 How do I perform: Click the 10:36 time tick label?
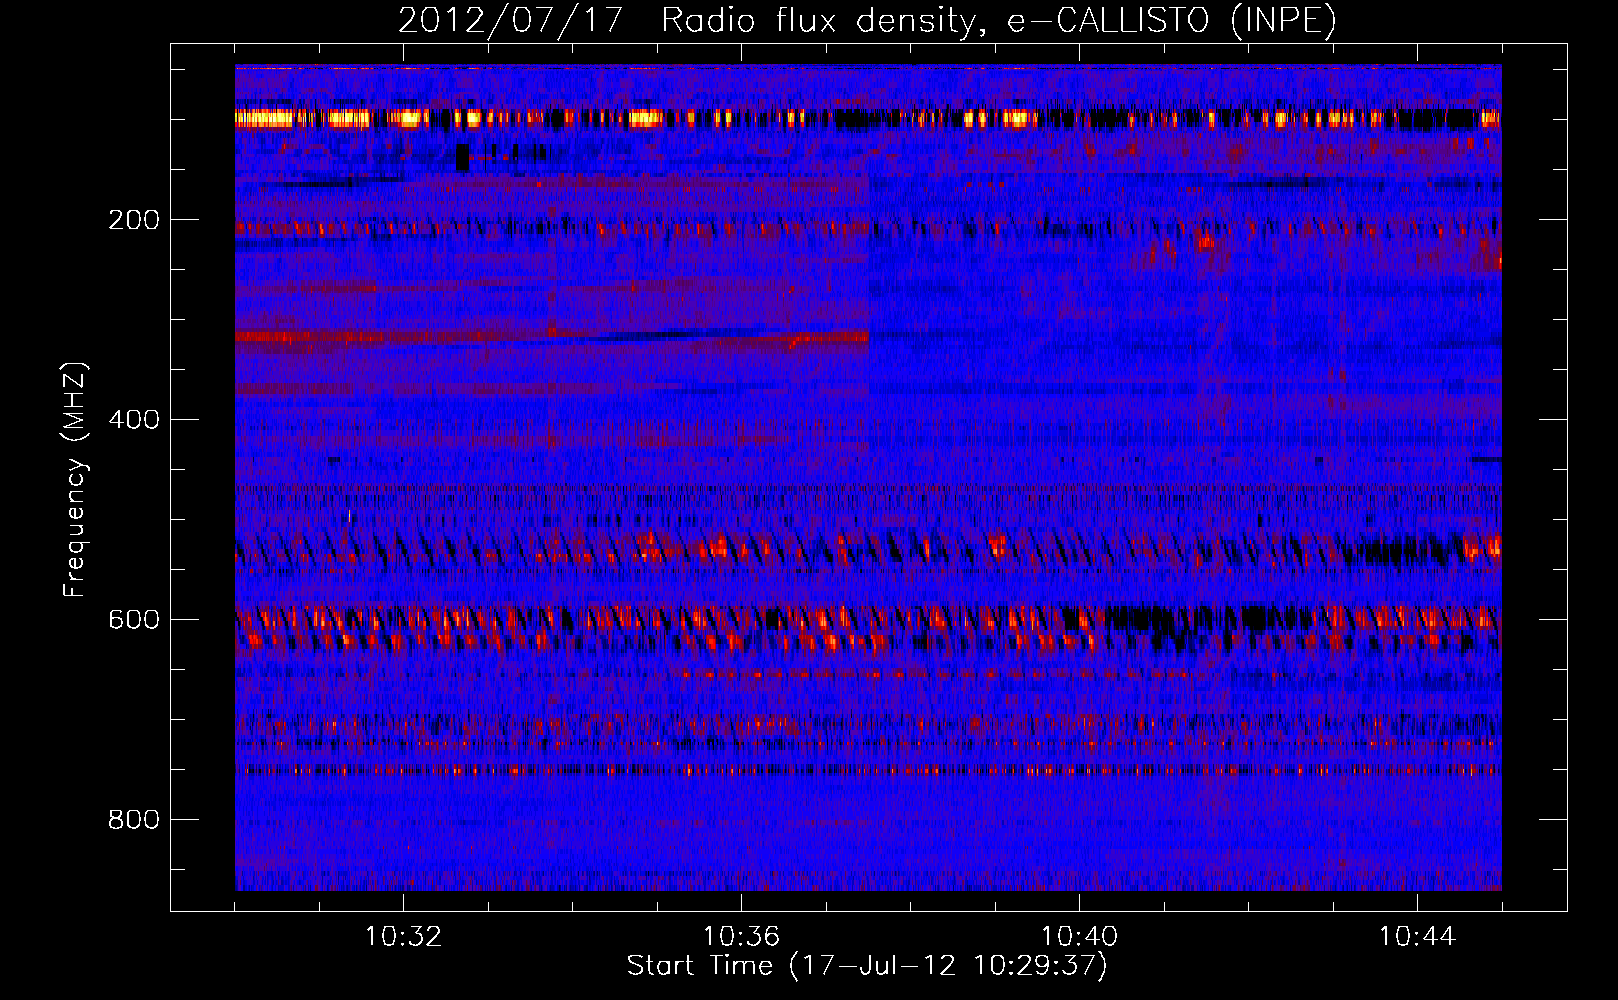tap(741, 937)
